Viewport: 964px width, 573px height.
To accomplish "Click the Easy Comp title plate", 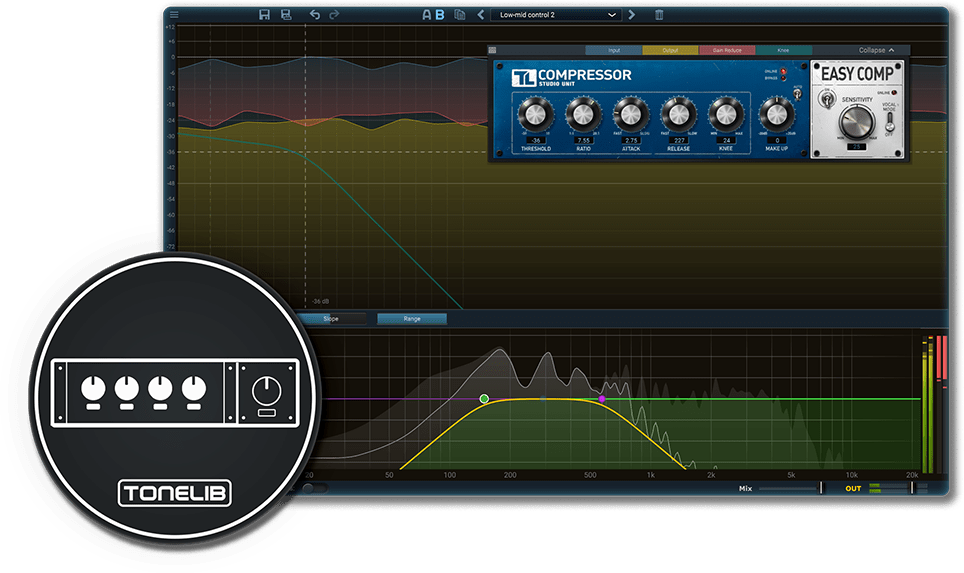I will click(x=857, y=74).
